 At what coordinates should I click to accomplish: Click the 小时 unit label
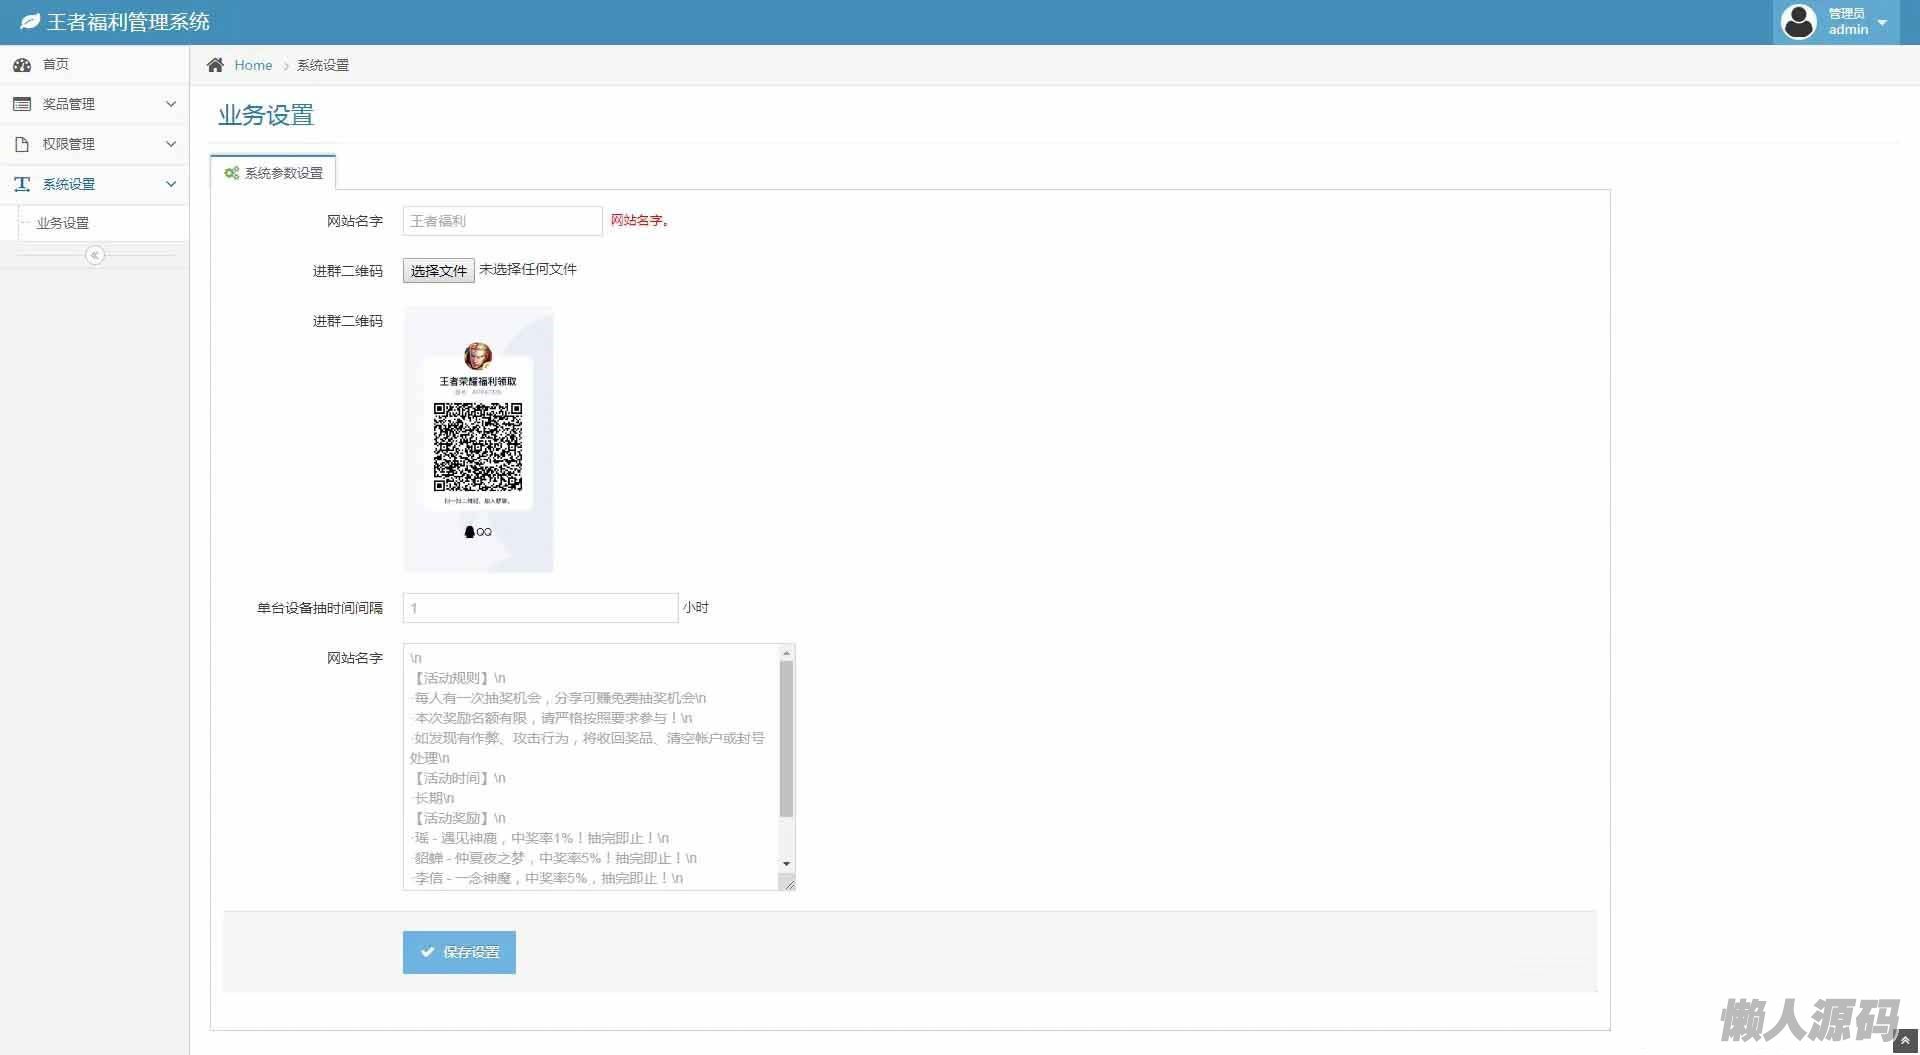[x=696, y=607]
